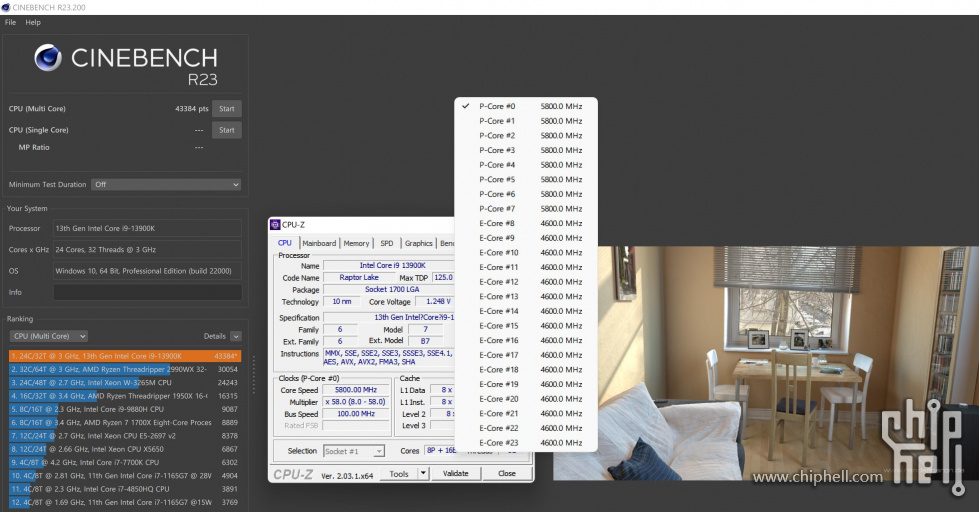Select ranking row Intel Core i7-4850HQ CPU

coord(125,490)
